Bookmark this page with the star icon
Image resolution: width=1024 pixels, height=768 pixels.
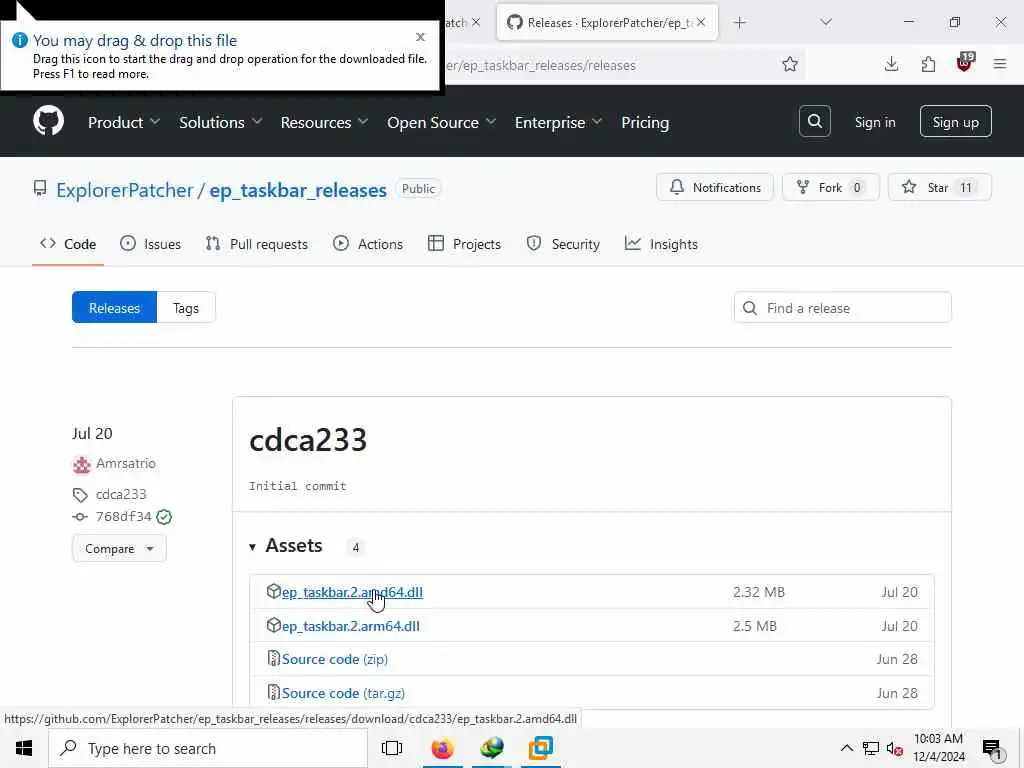[790, 64]
